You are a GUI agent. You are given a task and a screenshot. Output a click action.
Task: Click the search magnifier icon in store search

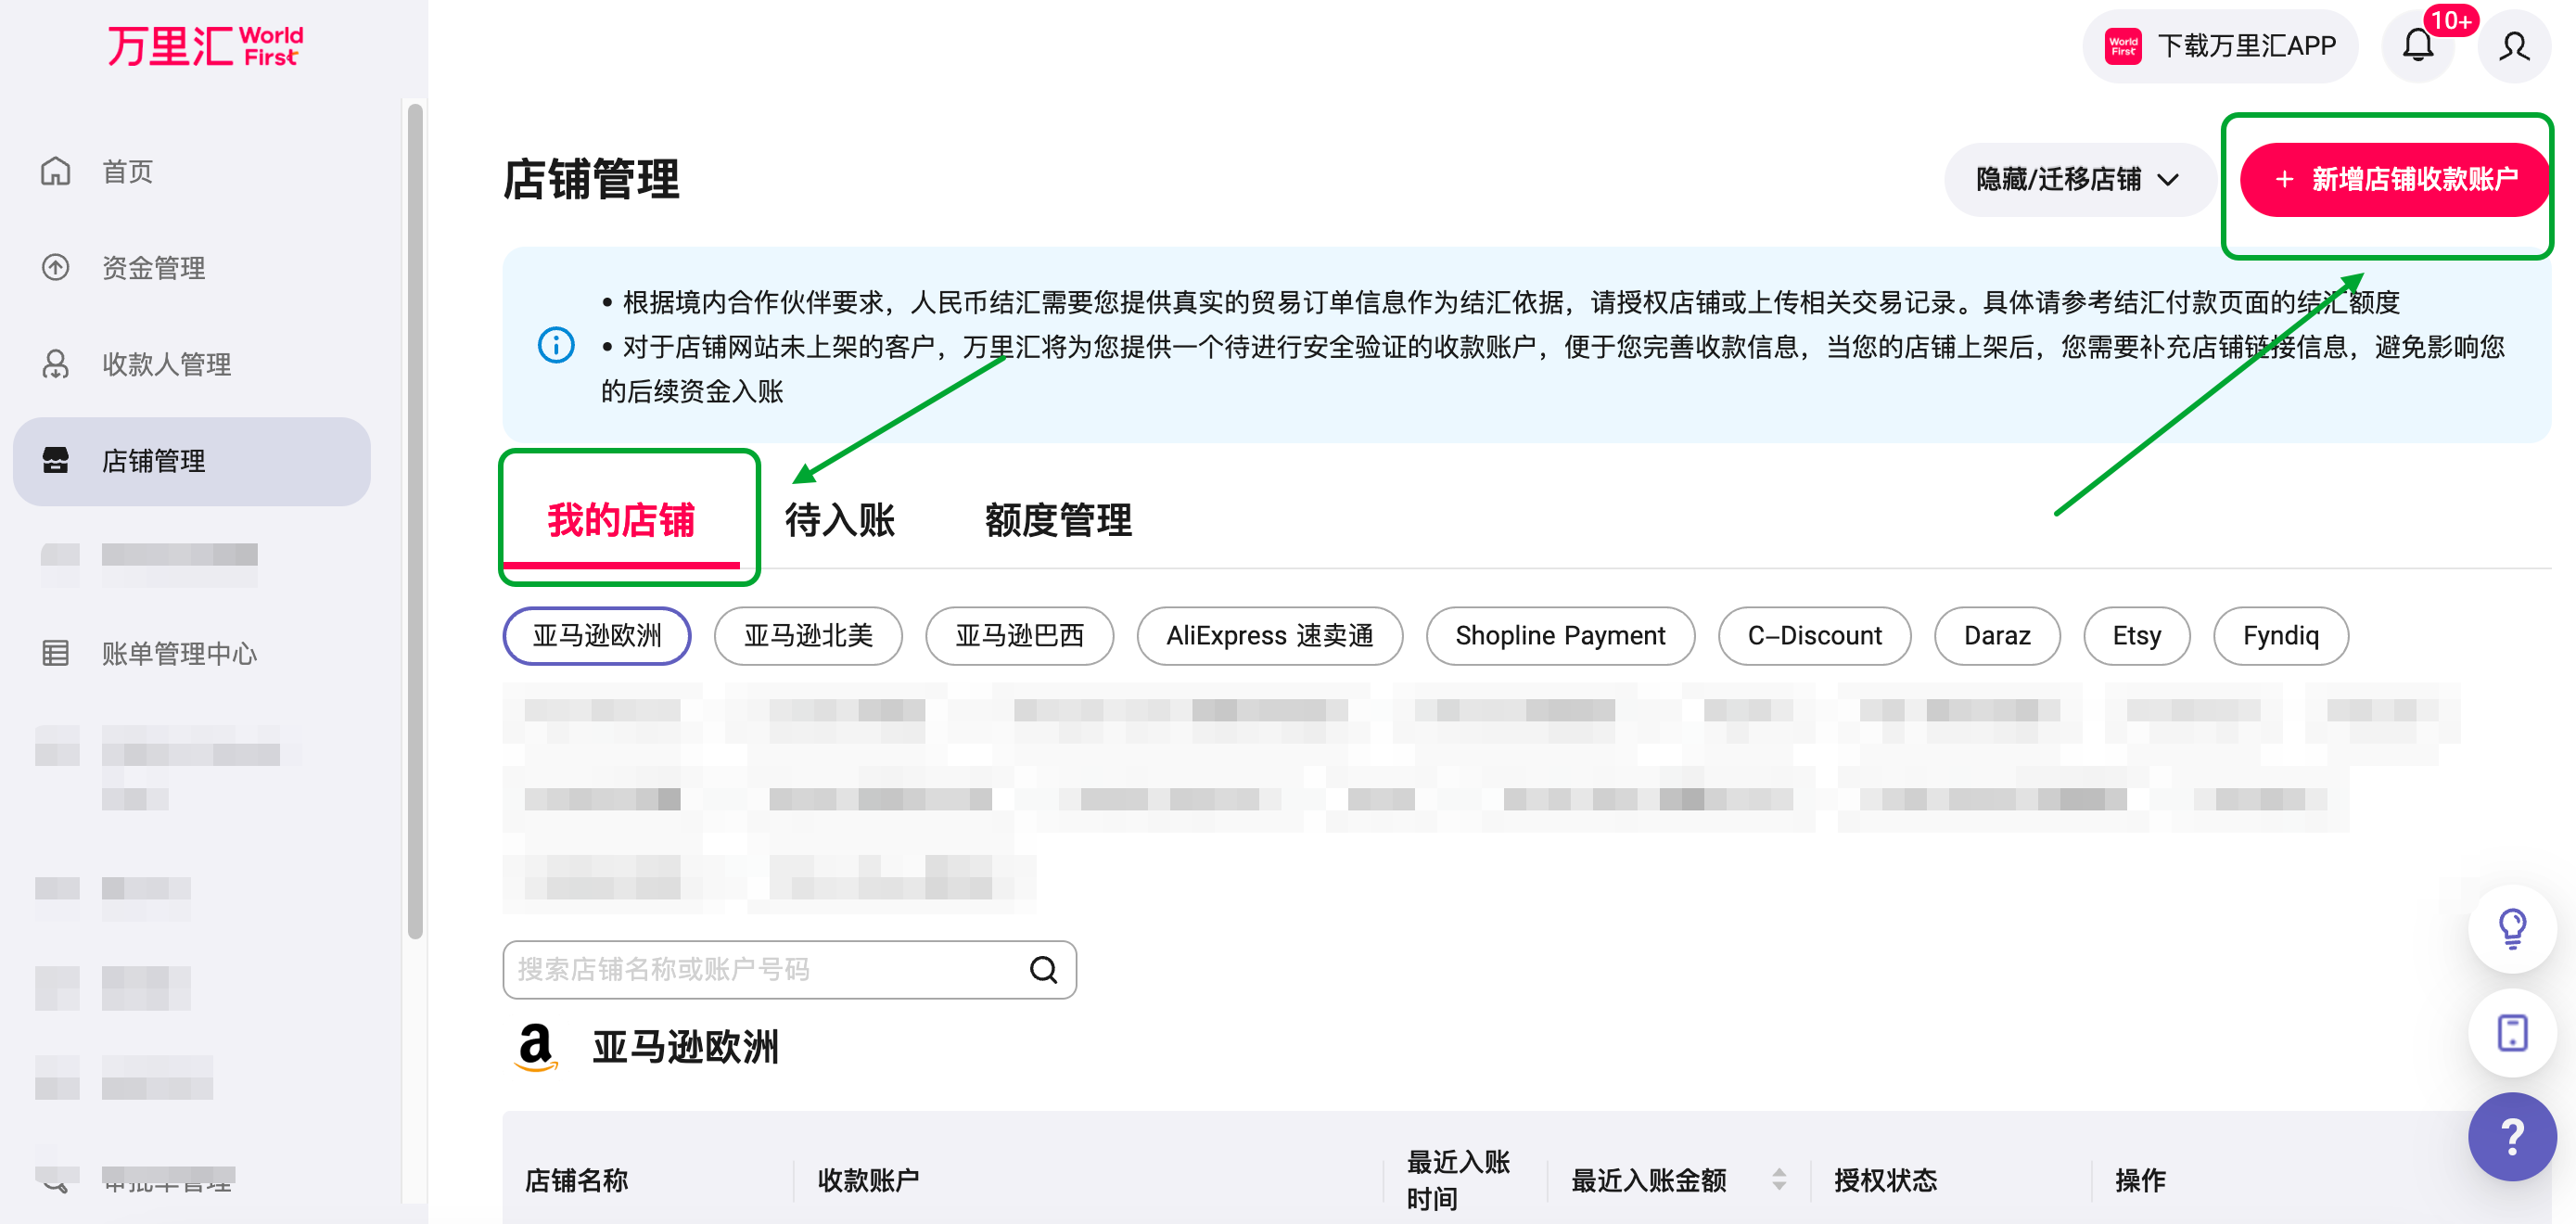pos(1043,969)
